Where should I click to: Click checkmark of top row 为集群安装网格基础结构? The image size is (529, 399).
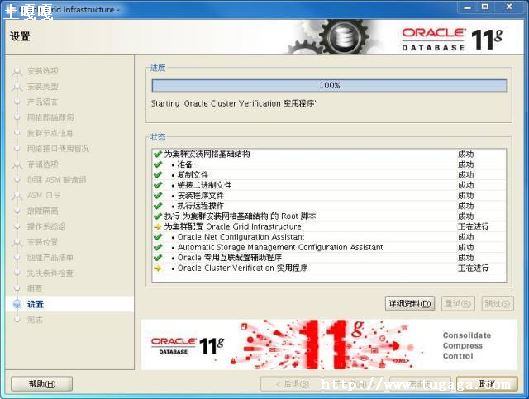[x=158, y=154]
